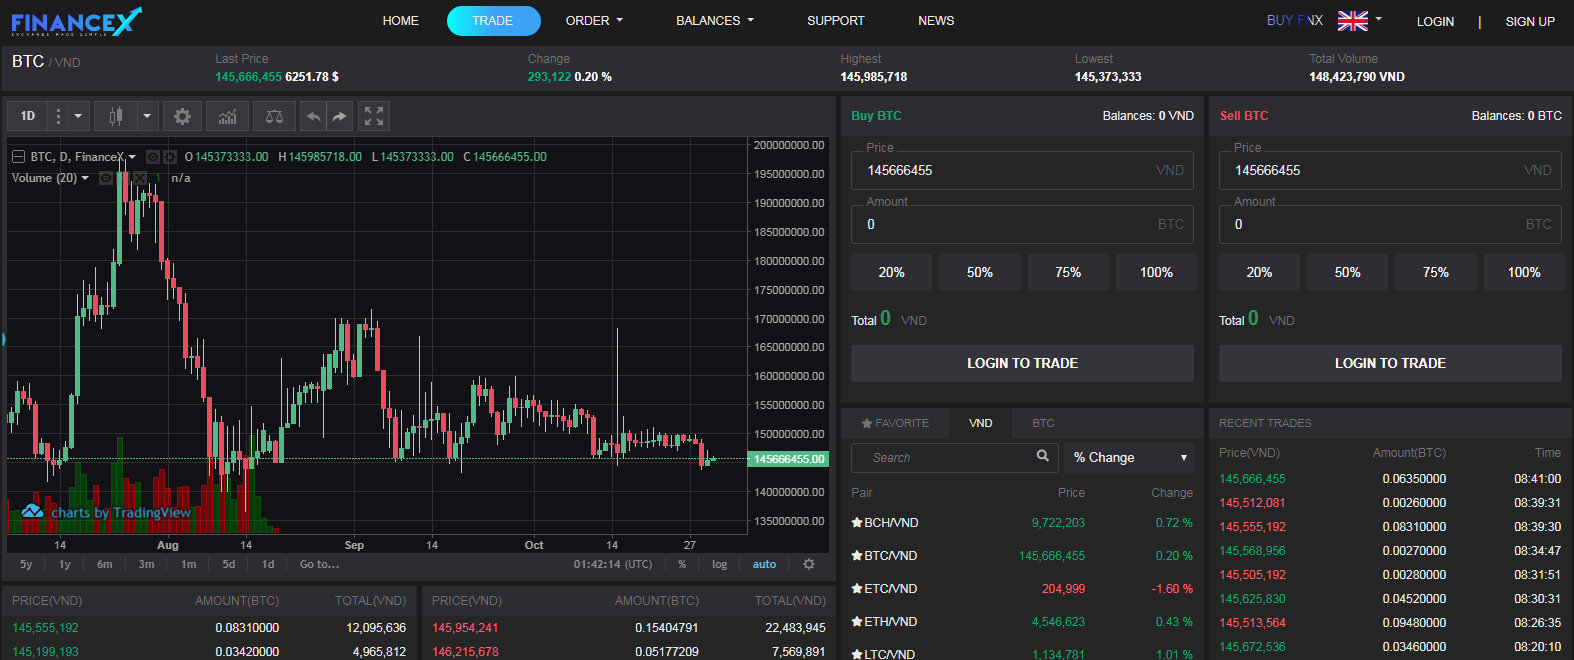Open the SUPPORT page
This screenshot has width=1574, height=660.
click(x=835, y=20)
